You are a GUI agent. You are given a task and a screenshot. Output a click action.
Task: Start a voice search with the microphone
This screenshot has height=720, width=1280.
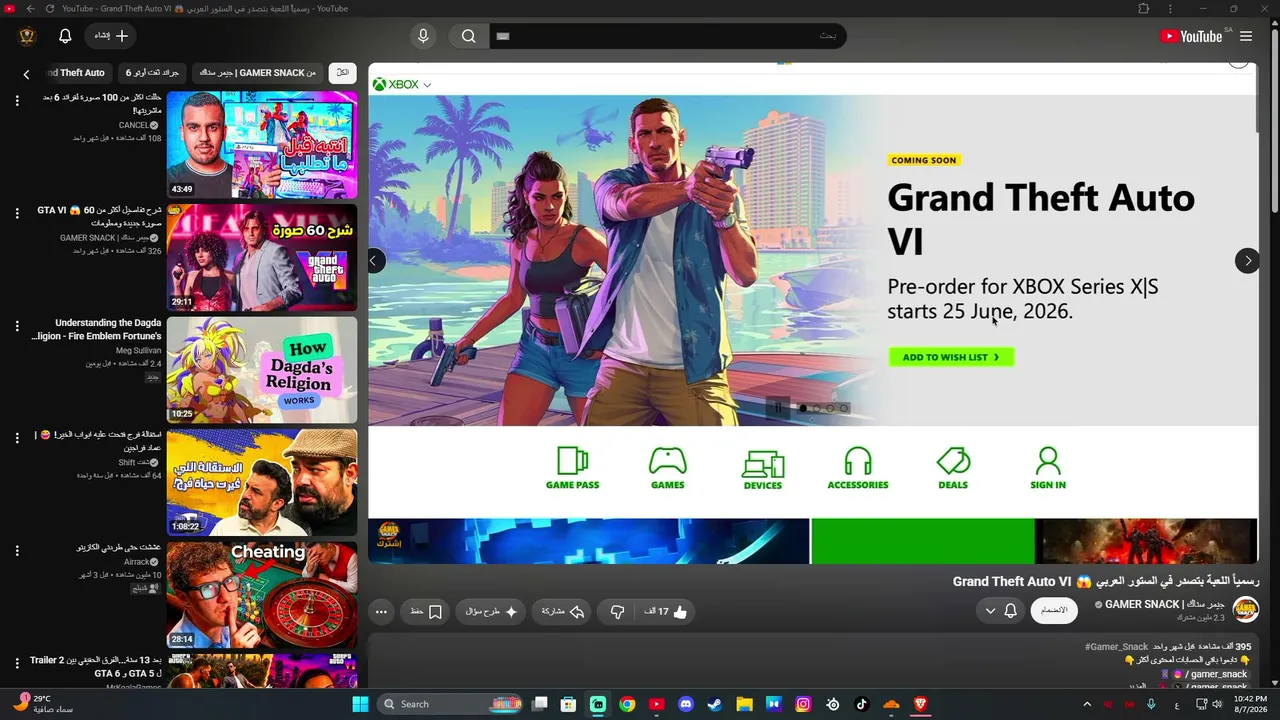pos(423,36)
